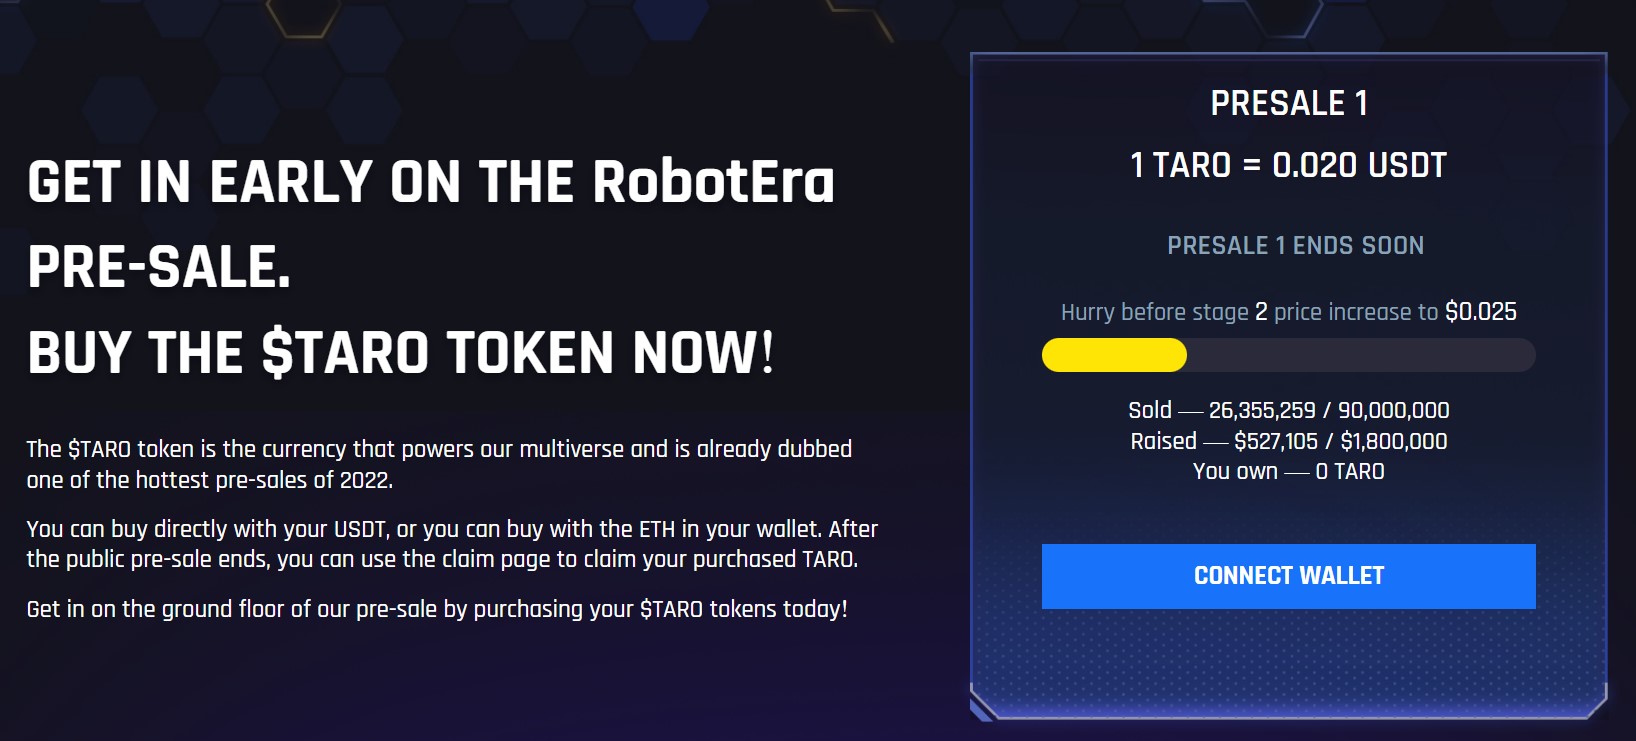Click the $0.025 price value
1636x741 pixels.
pyautogui.click(x=1481, y=312)
